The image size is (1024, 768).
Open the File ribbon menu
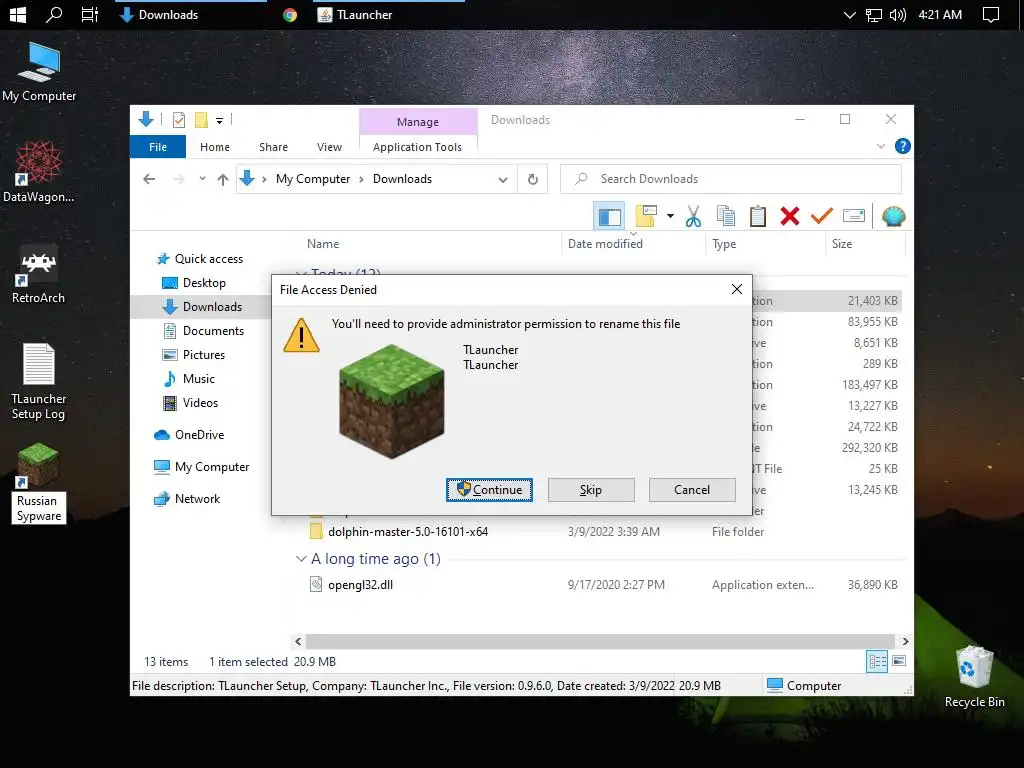157,147
